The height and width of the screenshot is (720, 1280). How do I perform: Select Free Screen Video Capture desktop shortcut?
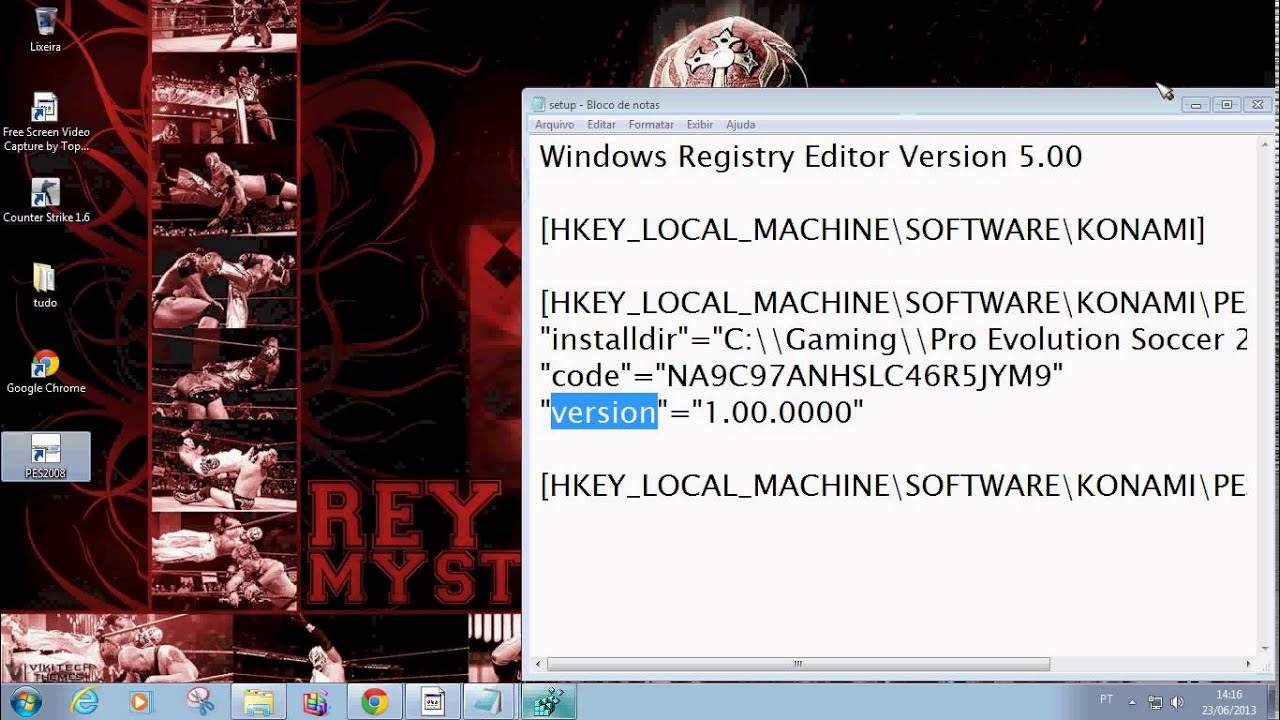(x=45, y=122)
